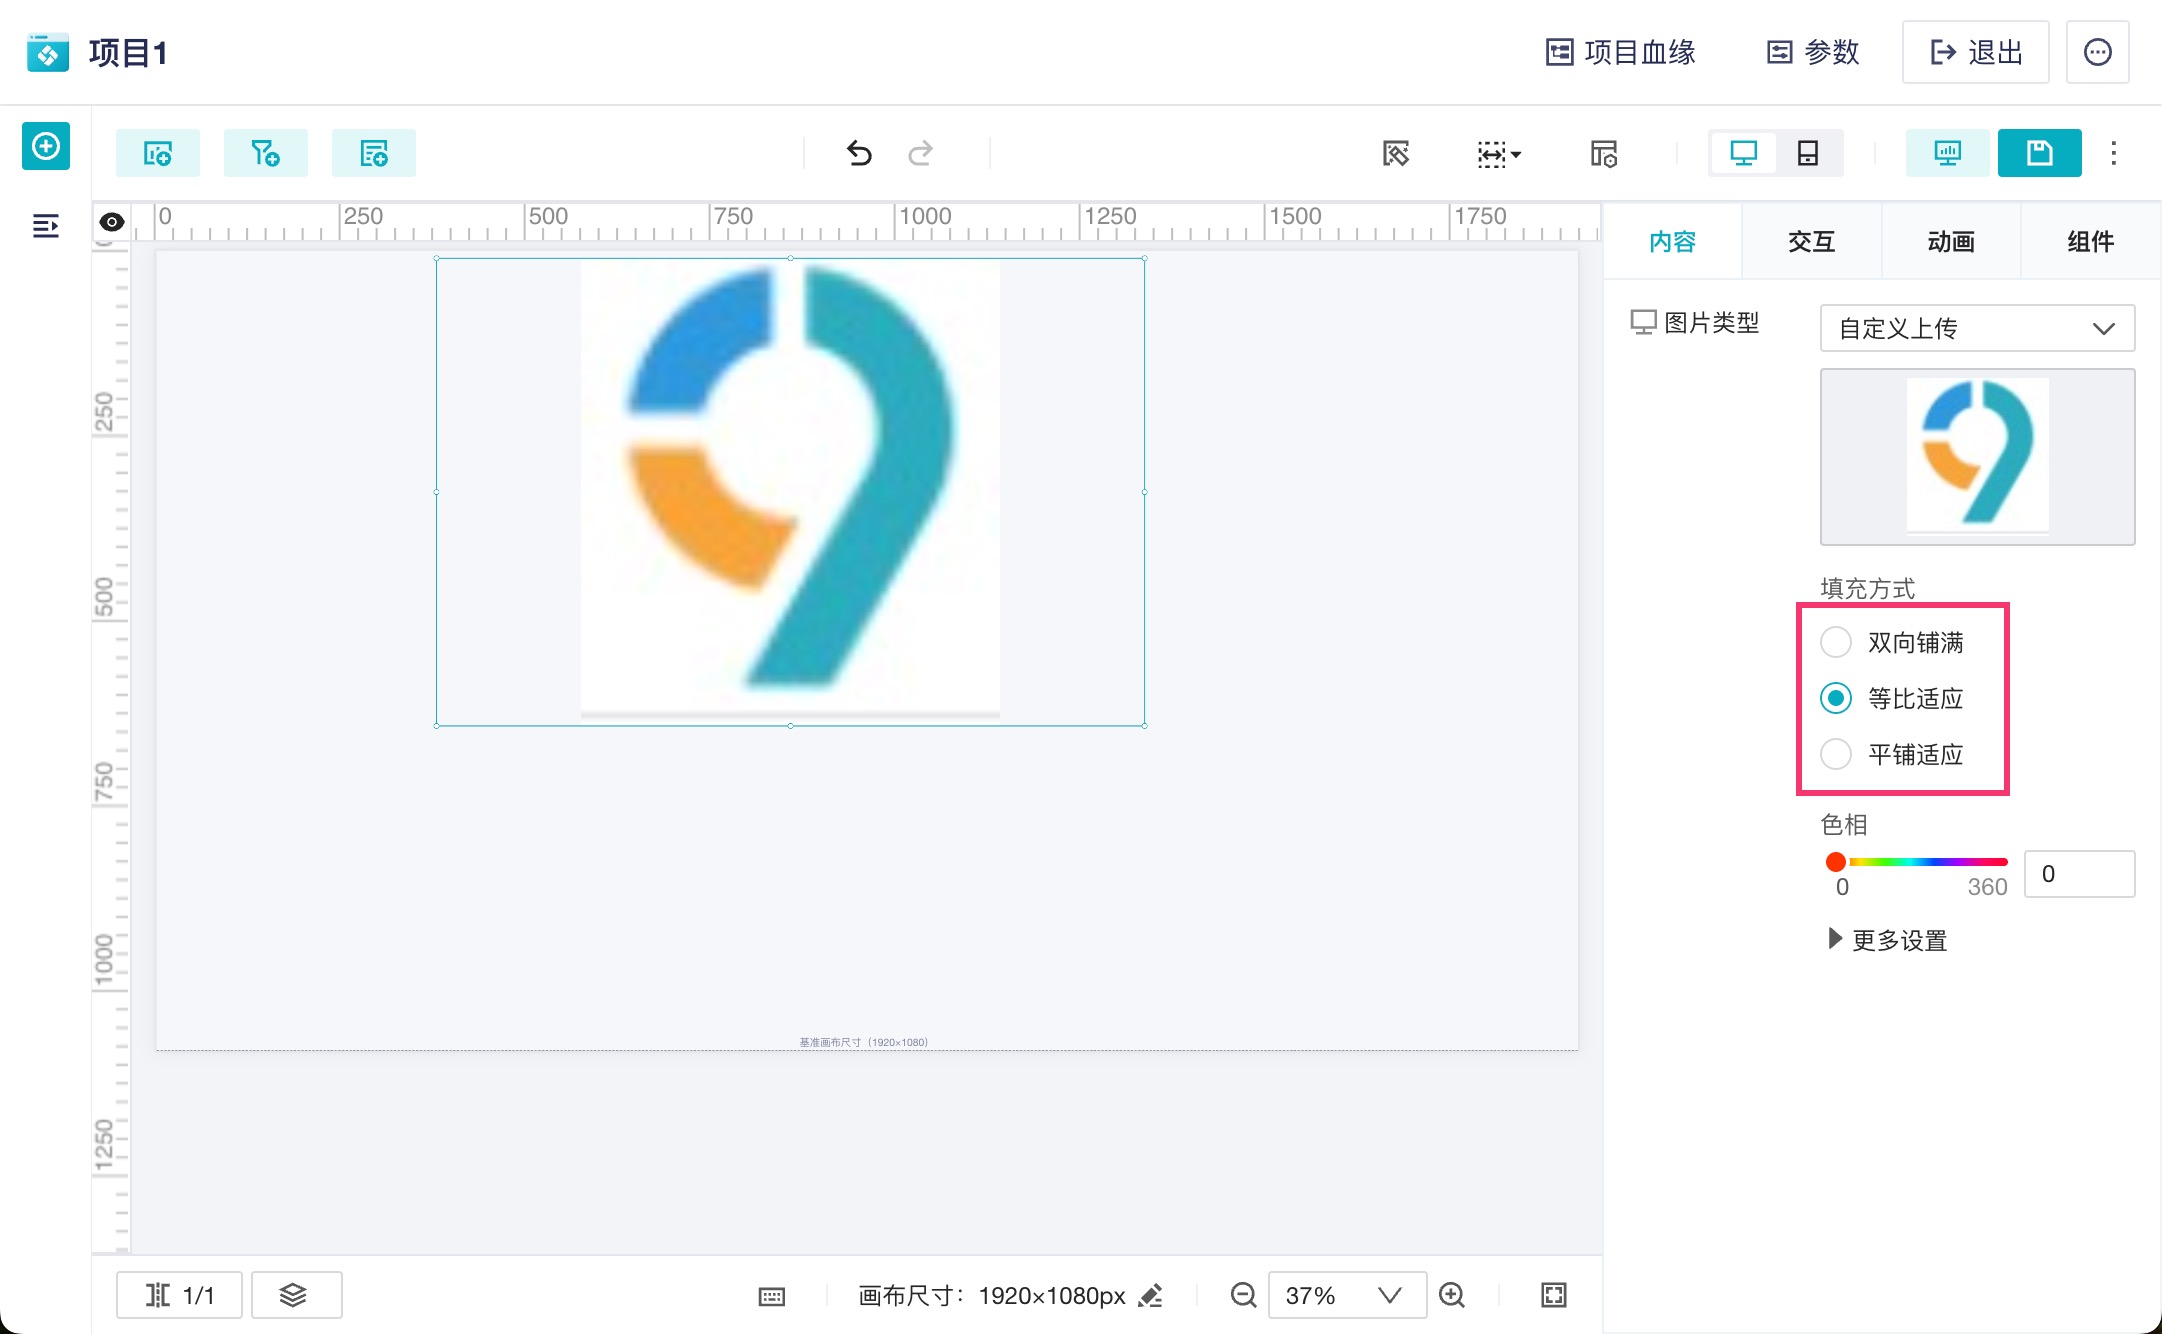
Task: Click the undo arrow icon
Action: coord(859,153)
